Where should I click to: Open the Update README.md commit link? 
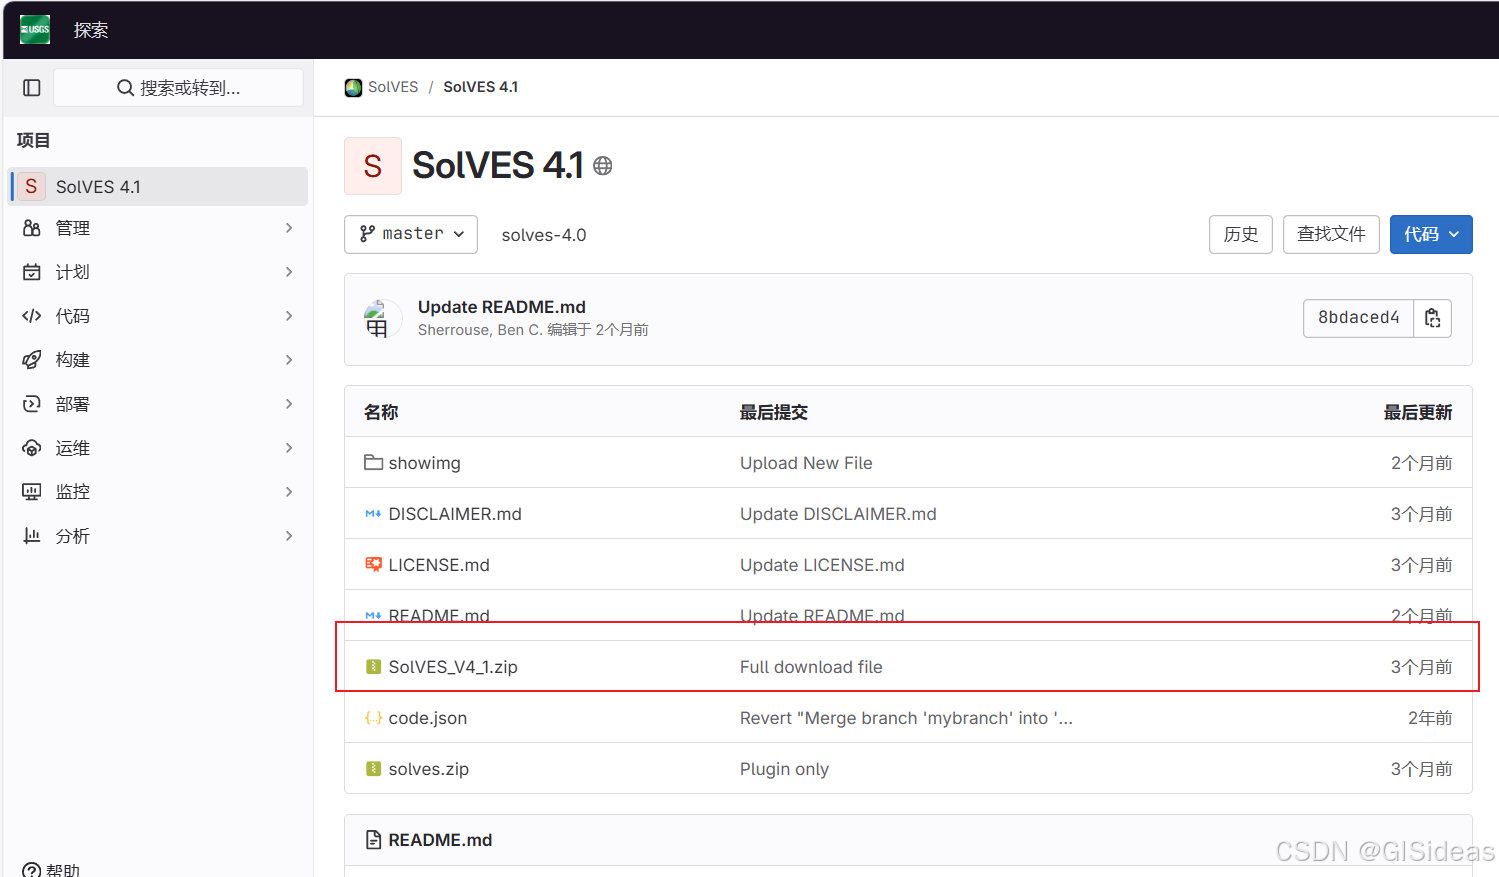(x=502, y=307)
